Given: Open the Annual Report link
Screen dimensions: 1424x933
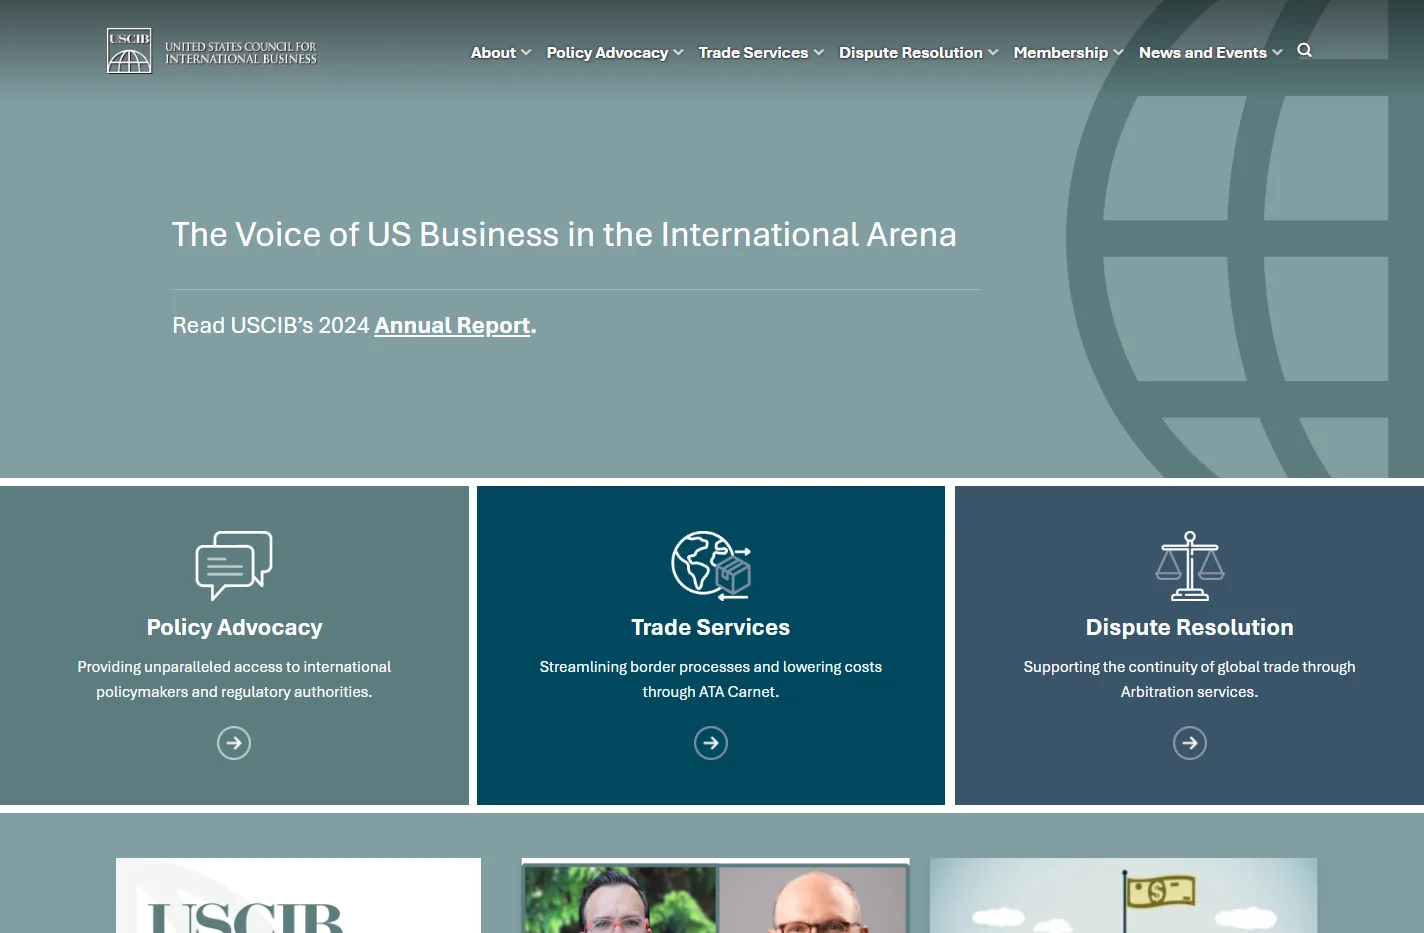Looking at the screenshot, I should point(452,325).
